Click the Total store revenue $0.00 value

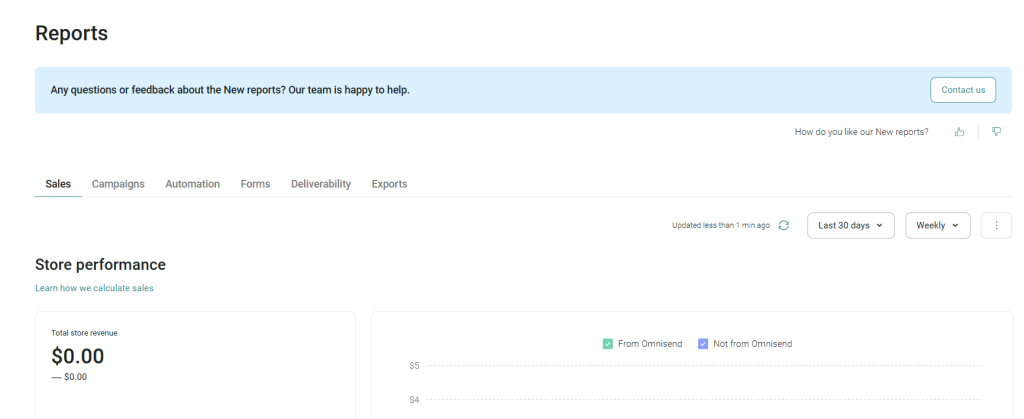tap(77, 356)
